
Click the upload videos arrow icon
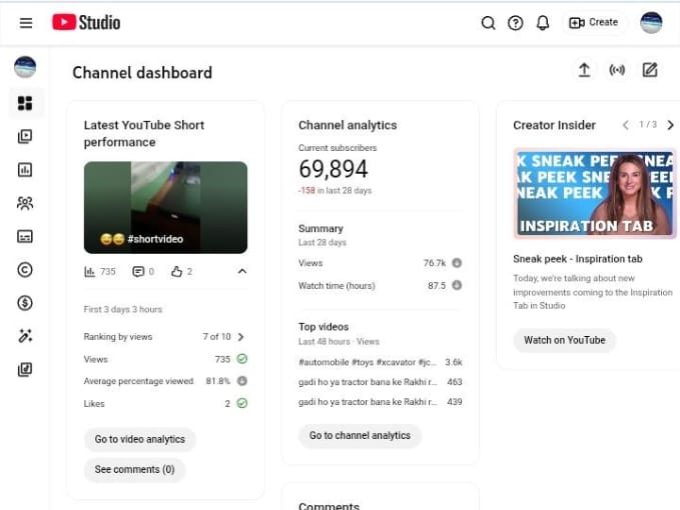coord(584,70)
